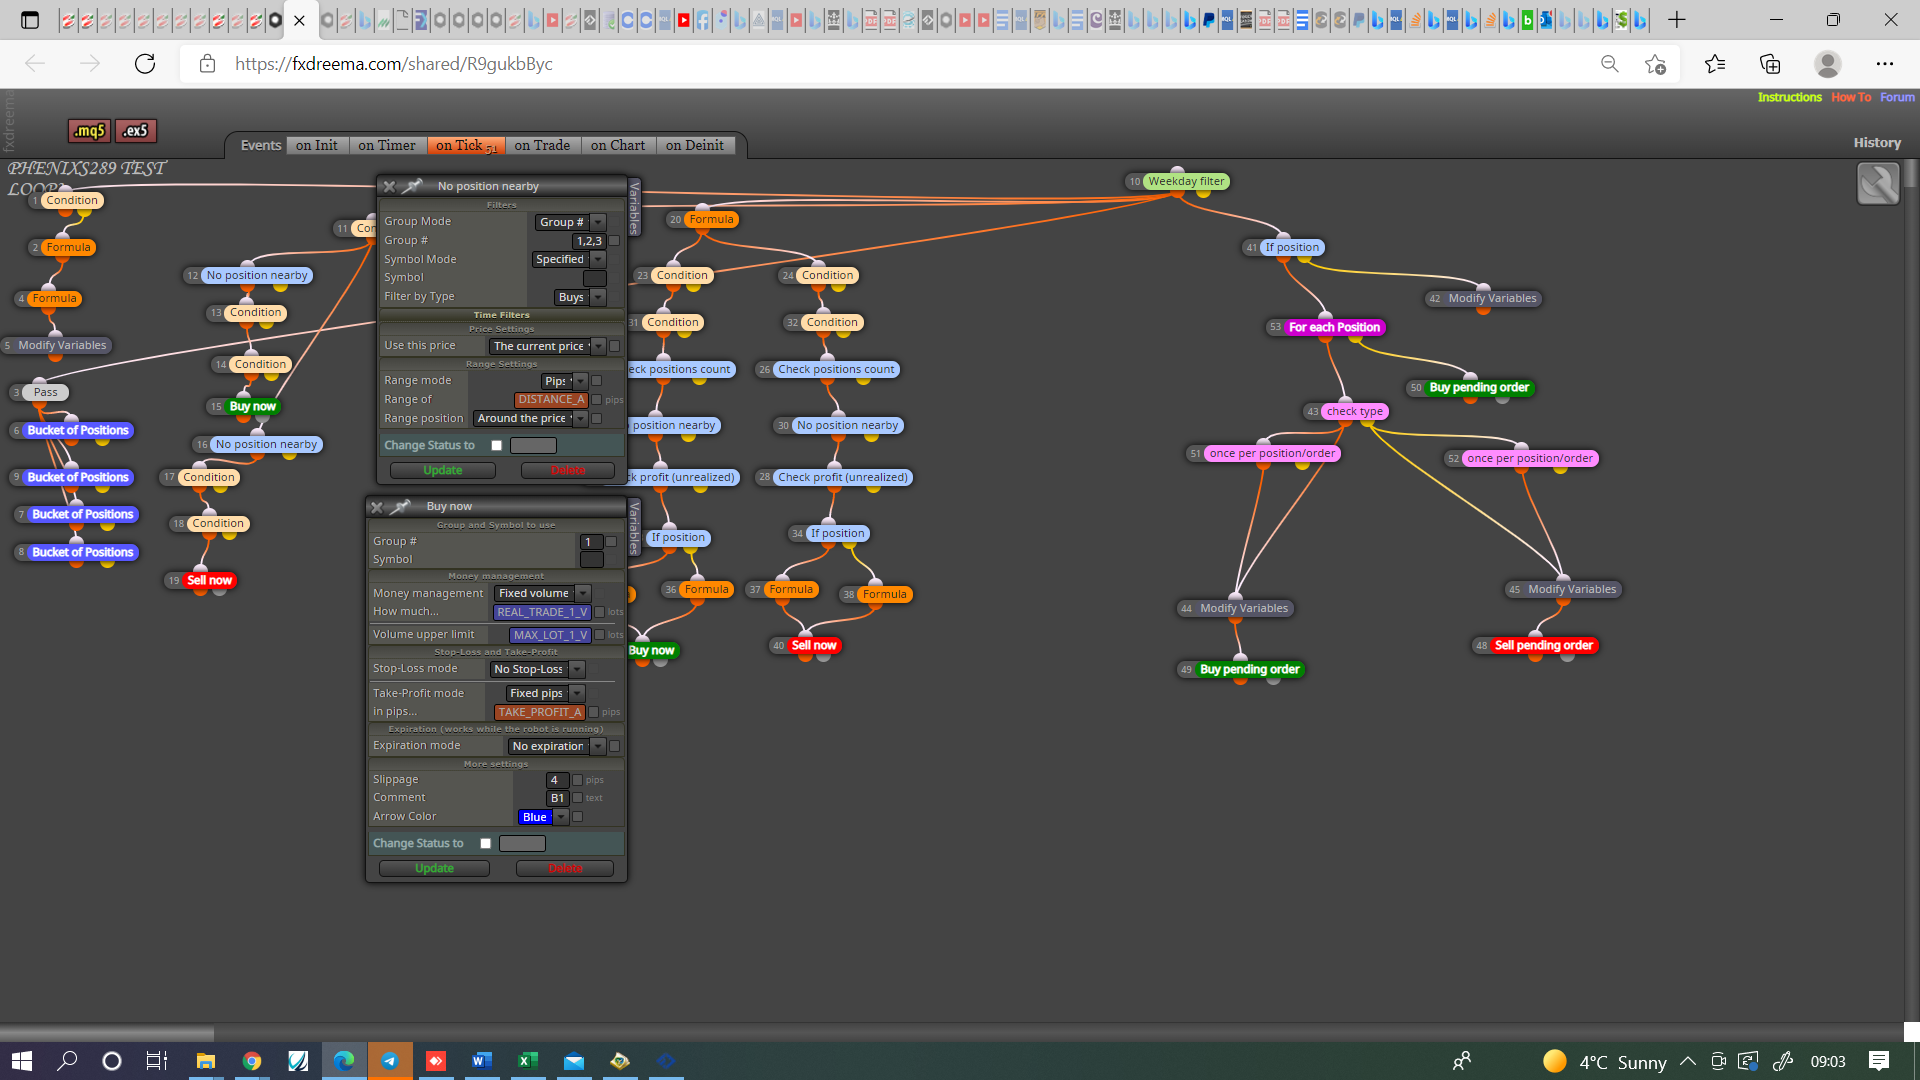Pin the Buy now settings panel
The image size is (1920, 1080).
[400, 507]
